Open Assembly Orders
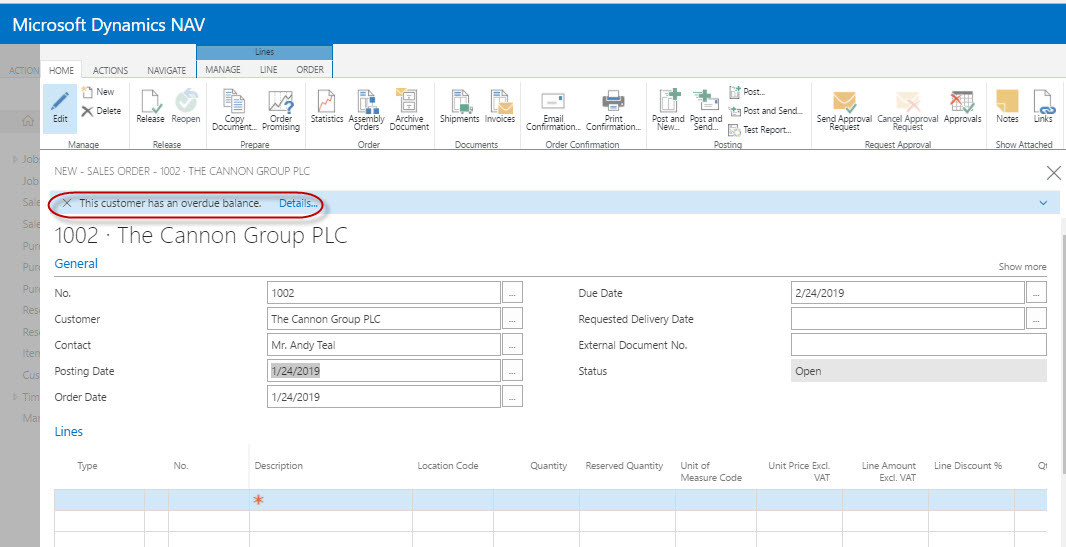The image size is (1066, 547). (367, 111)
